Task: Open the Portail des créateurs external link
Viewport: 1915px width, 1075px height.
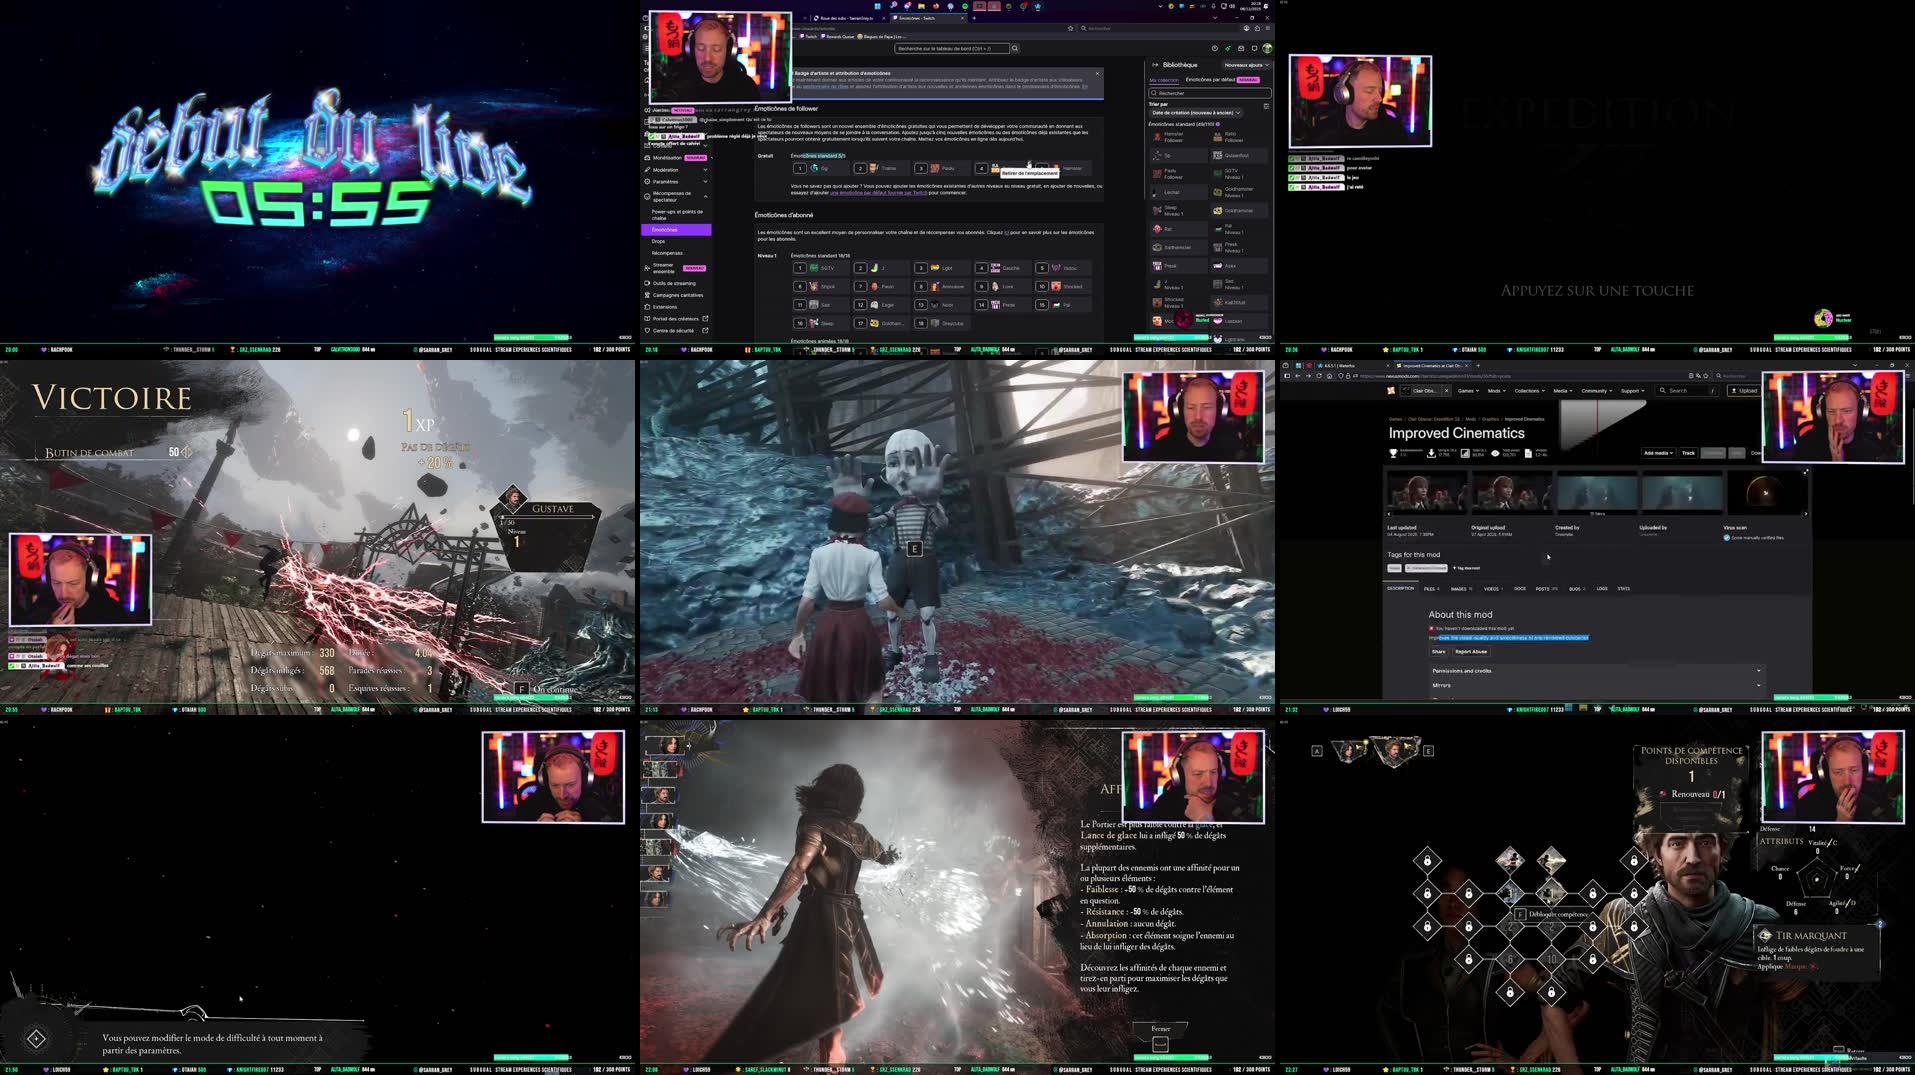Action: coord(676,318)
